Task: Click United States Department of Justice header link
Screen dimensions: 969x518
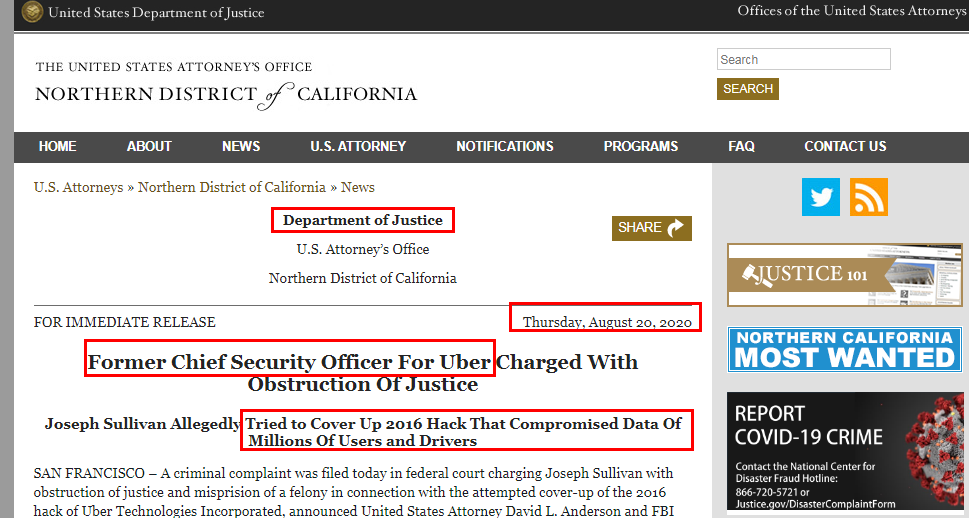Action: 156,12
